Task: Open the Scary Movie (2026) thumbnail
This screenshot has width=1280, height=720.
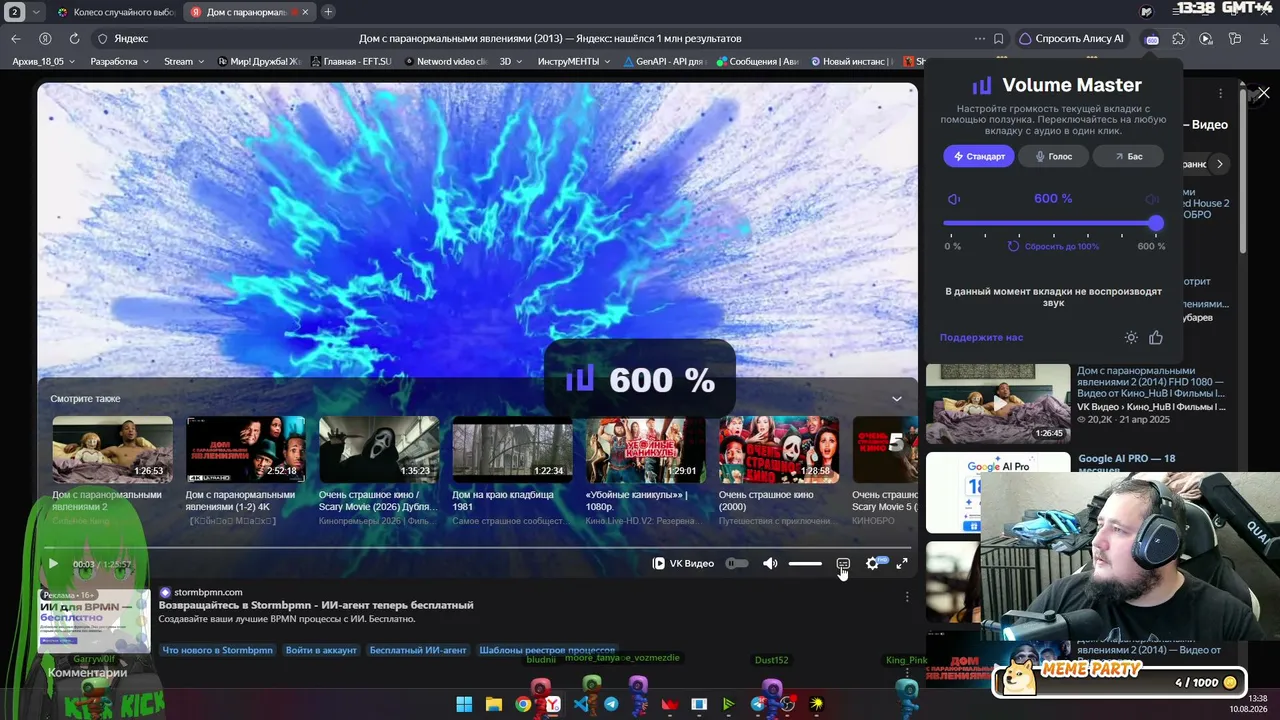Action: pyautogui.click(x=379, y=449)
